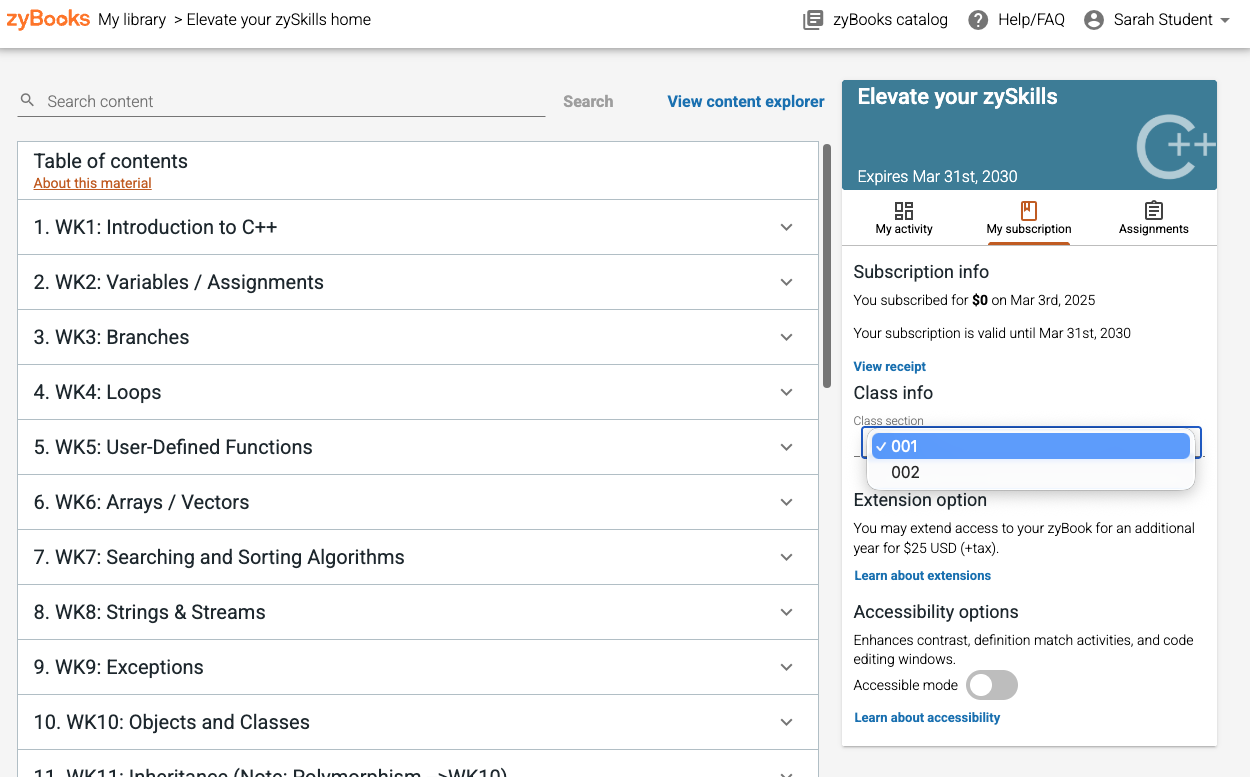The height and width of the screenshot is (777, 1250).
Task: Expand WK4: Loops chevron
Action: coord(787,392)
